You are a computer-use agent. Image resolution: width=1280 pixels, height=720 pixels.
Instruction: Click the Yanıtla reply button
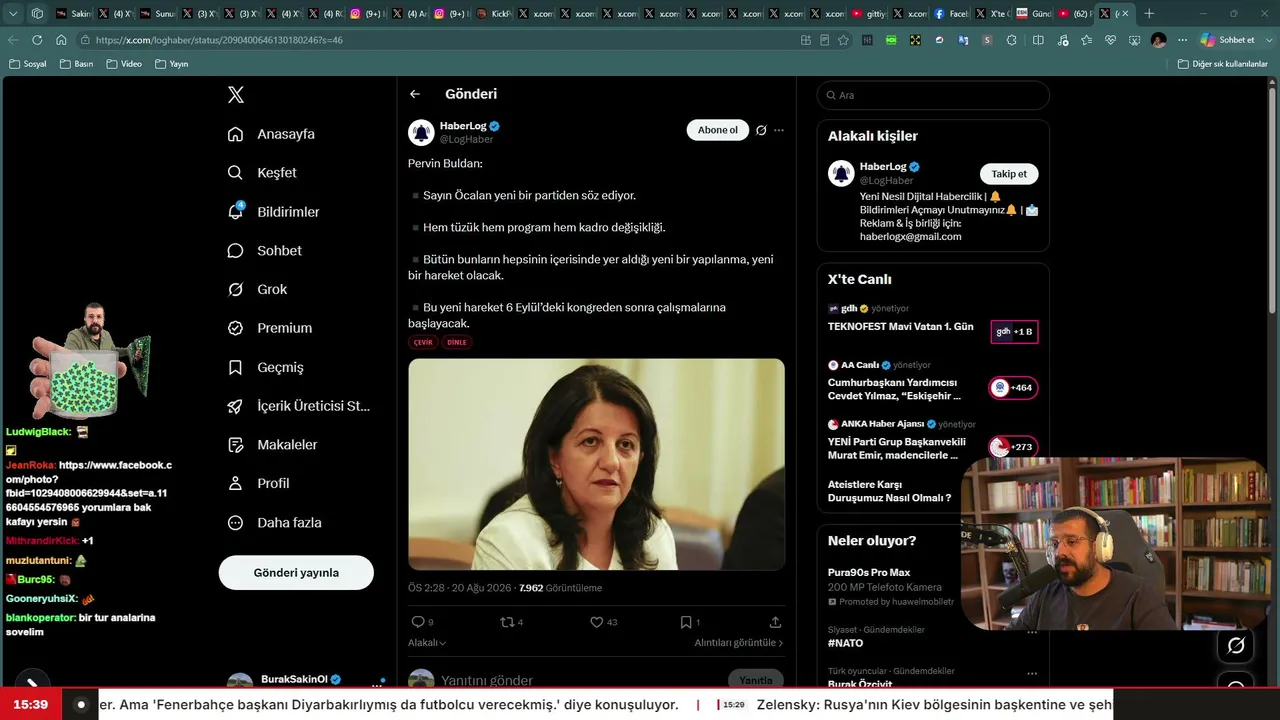[756, 680]
